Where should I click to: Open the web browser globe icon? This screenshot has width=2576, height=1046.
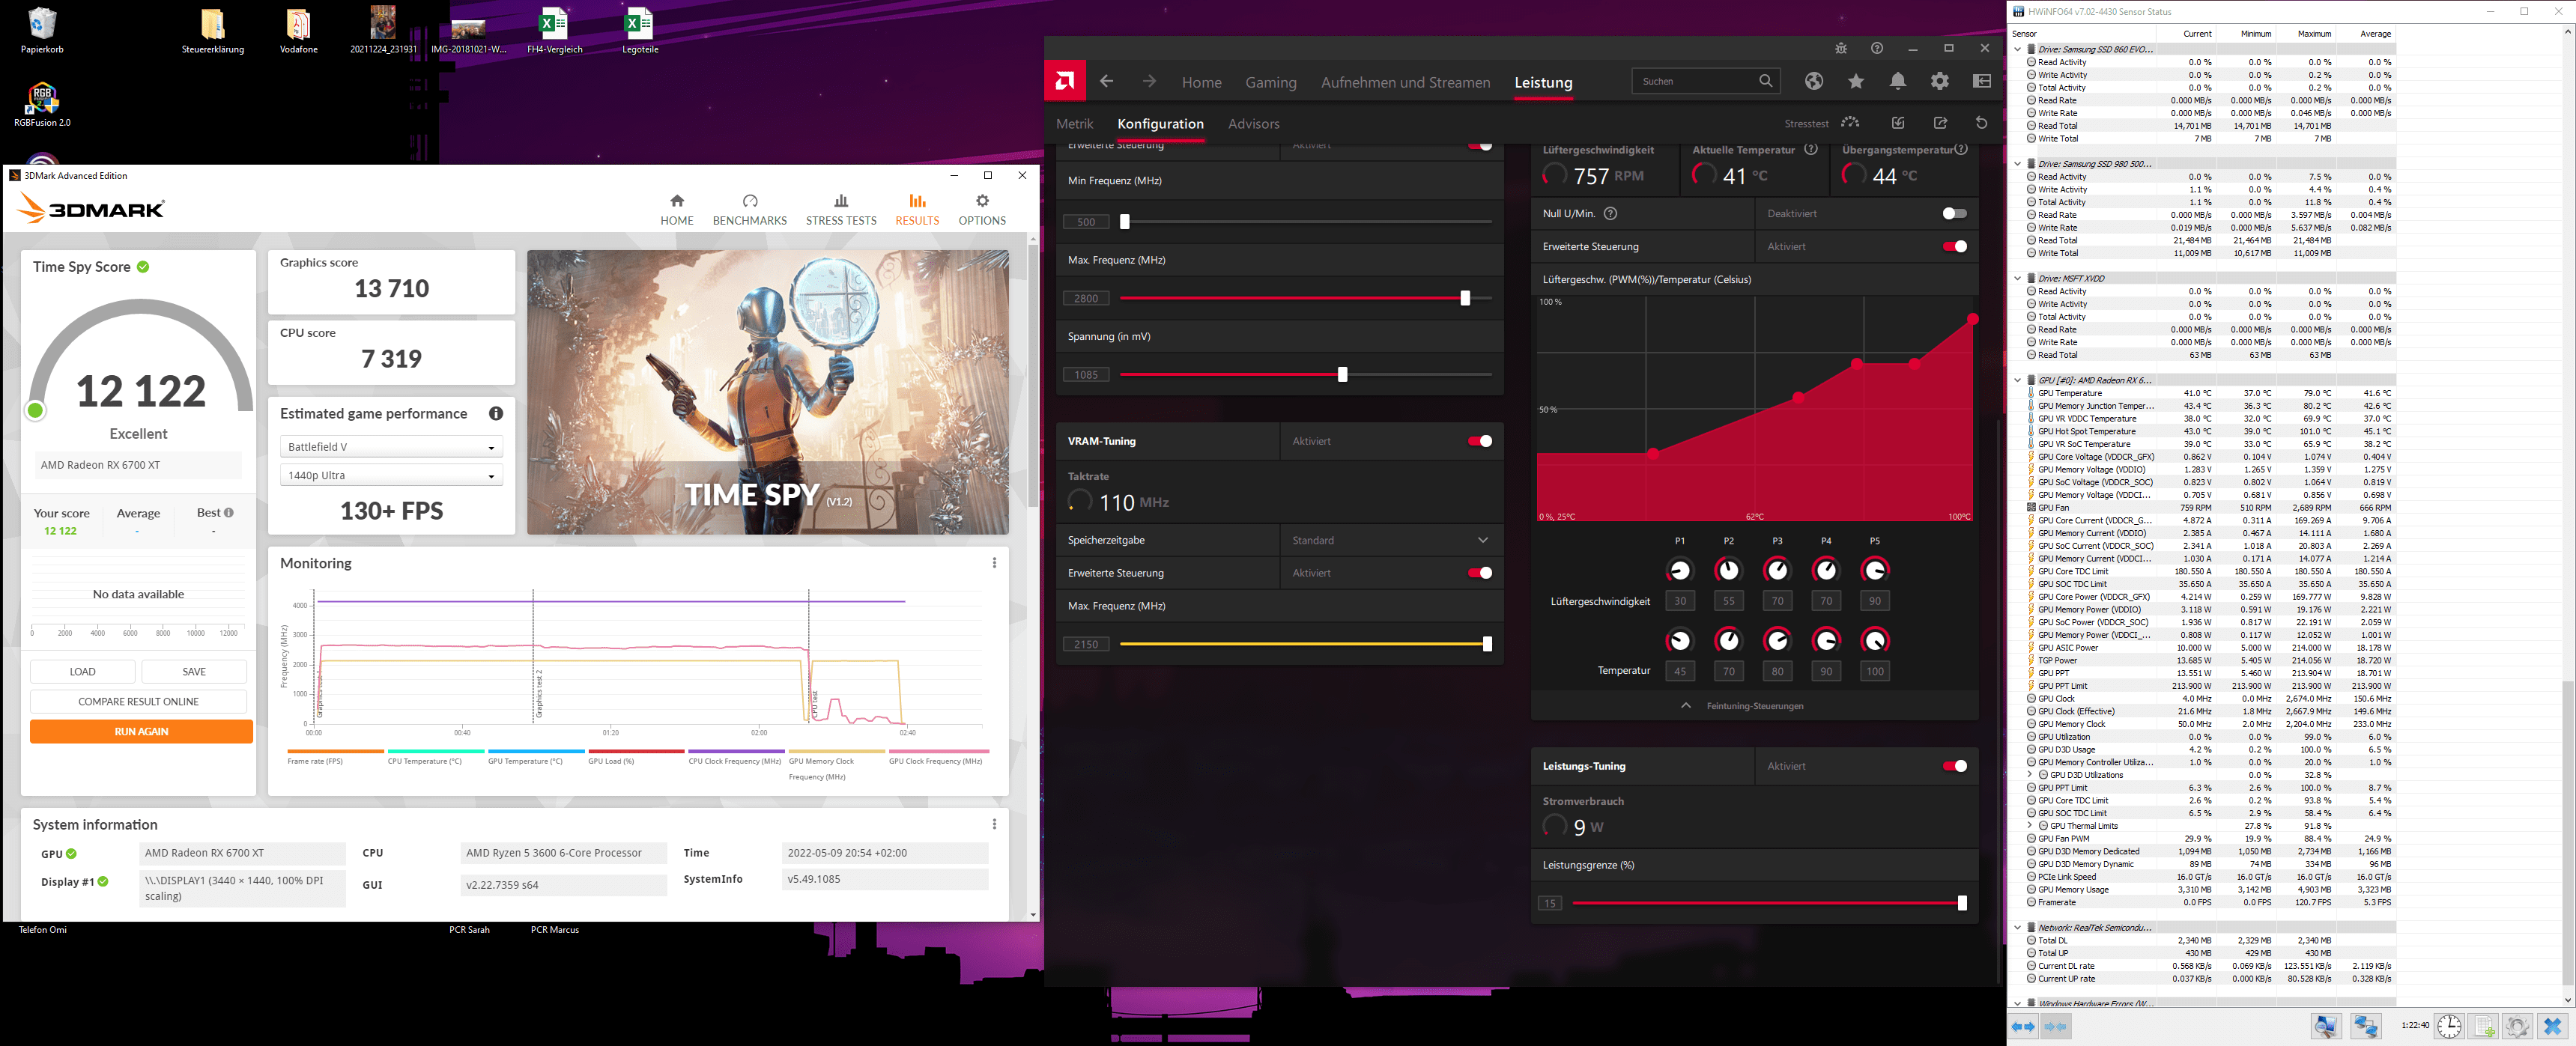[1814, 81]
